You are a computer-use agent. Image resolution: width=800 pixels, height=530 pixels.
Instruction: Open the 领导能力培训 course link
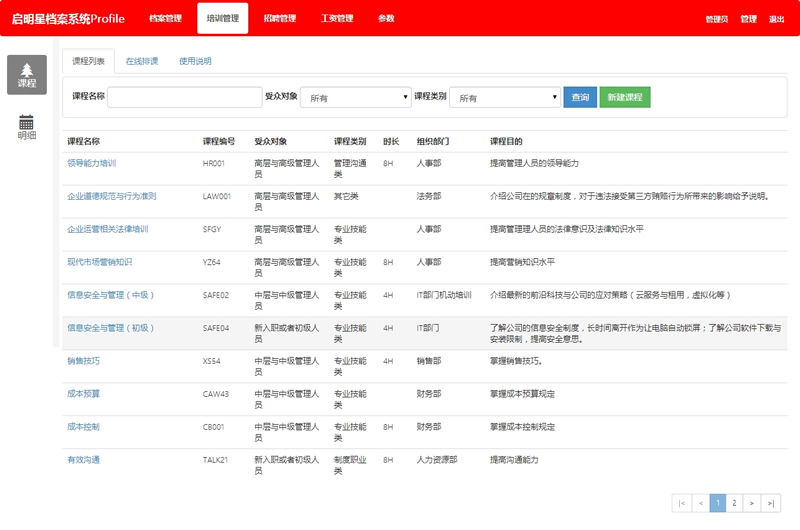(x=92, y=162)
